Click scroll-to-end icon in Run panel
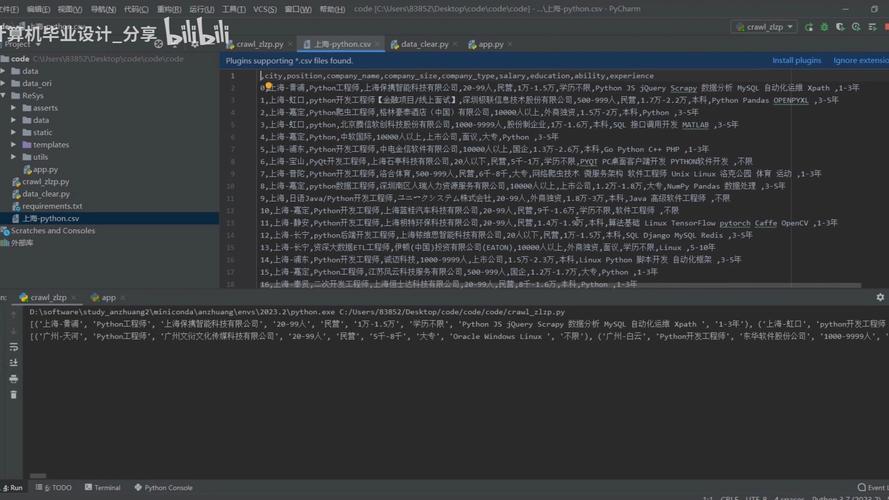889x500 pixels. pyautogui.click(x=13, y=363)
